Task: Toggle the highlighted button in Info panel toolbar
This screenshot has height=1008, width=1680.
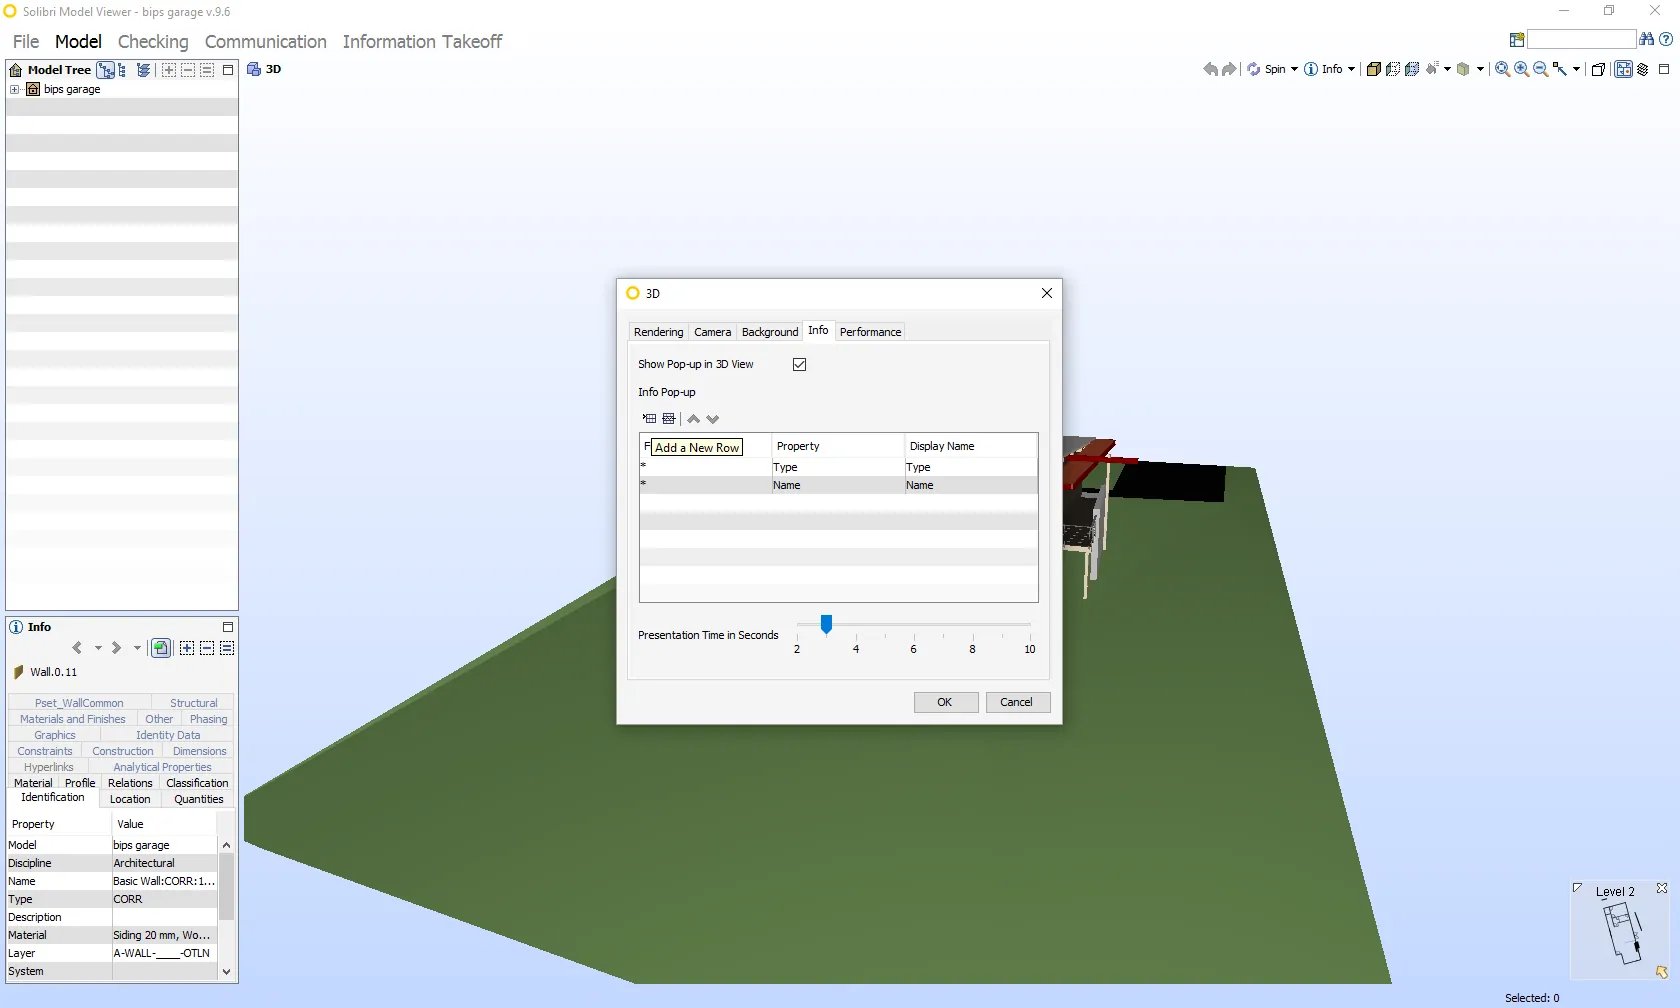Action: coord(160,648)
